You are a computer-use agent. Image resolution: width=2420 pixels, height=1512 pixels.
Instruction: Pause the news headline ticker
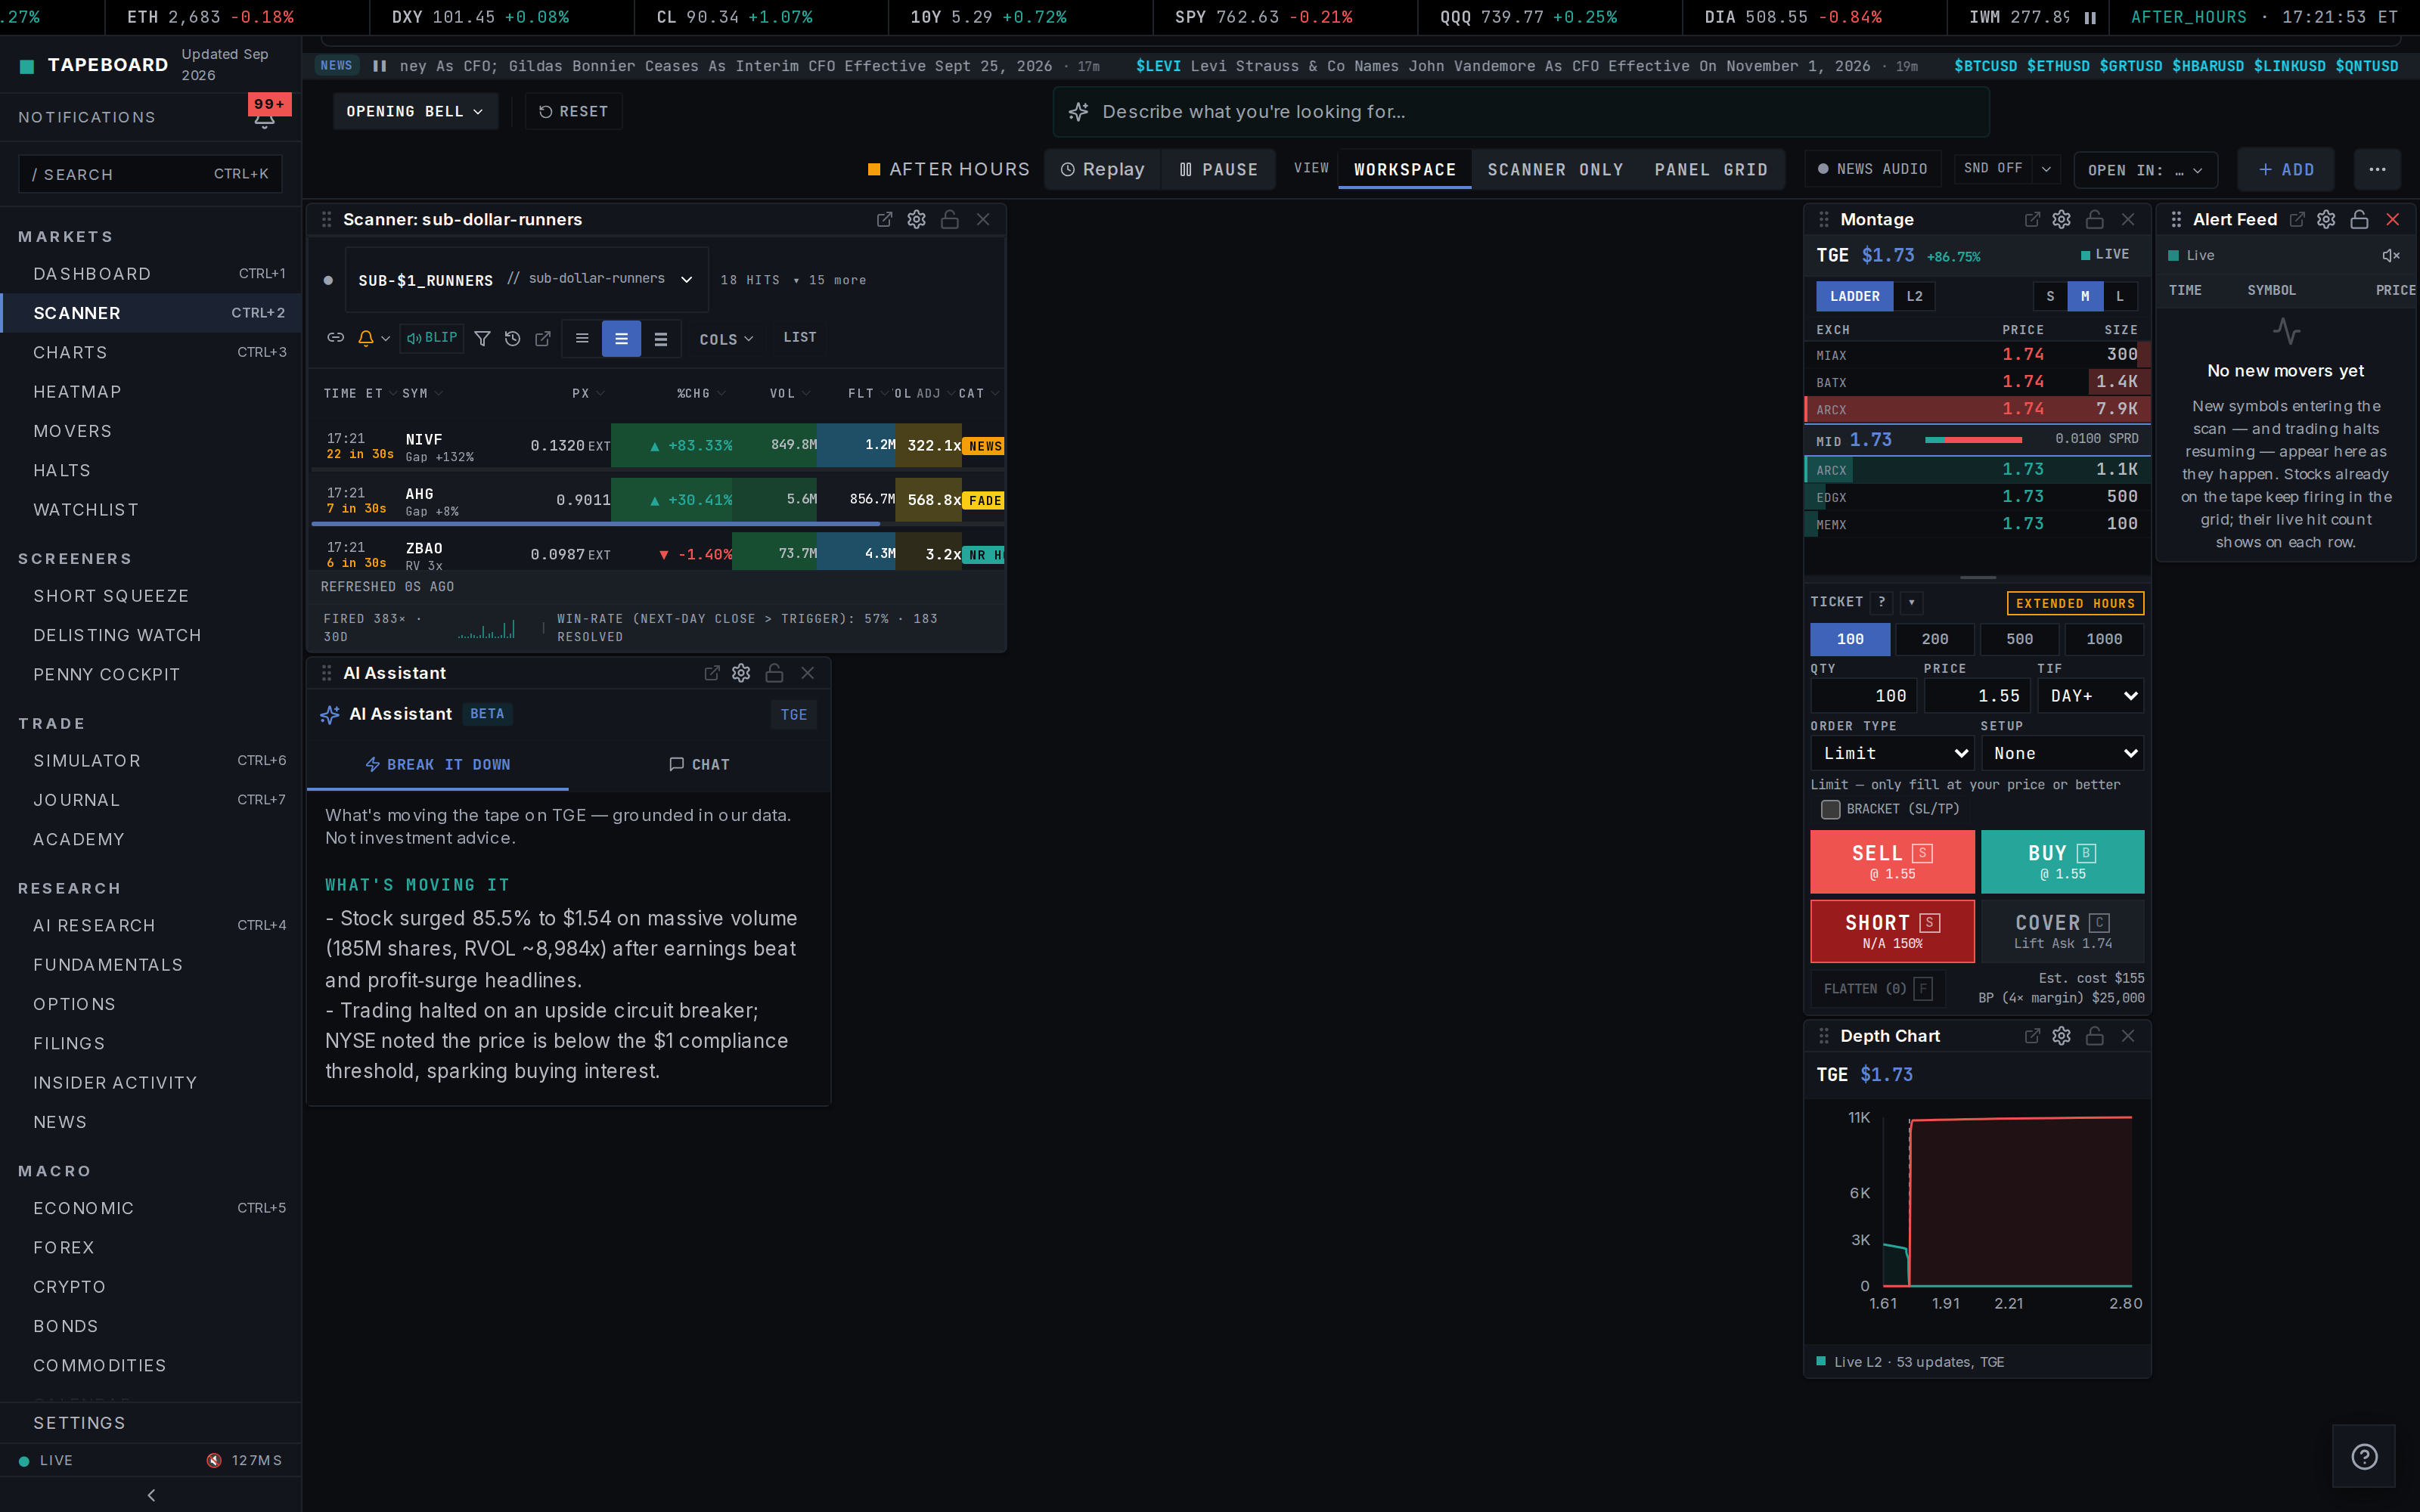pyautogui.click(x=379, y=66)
